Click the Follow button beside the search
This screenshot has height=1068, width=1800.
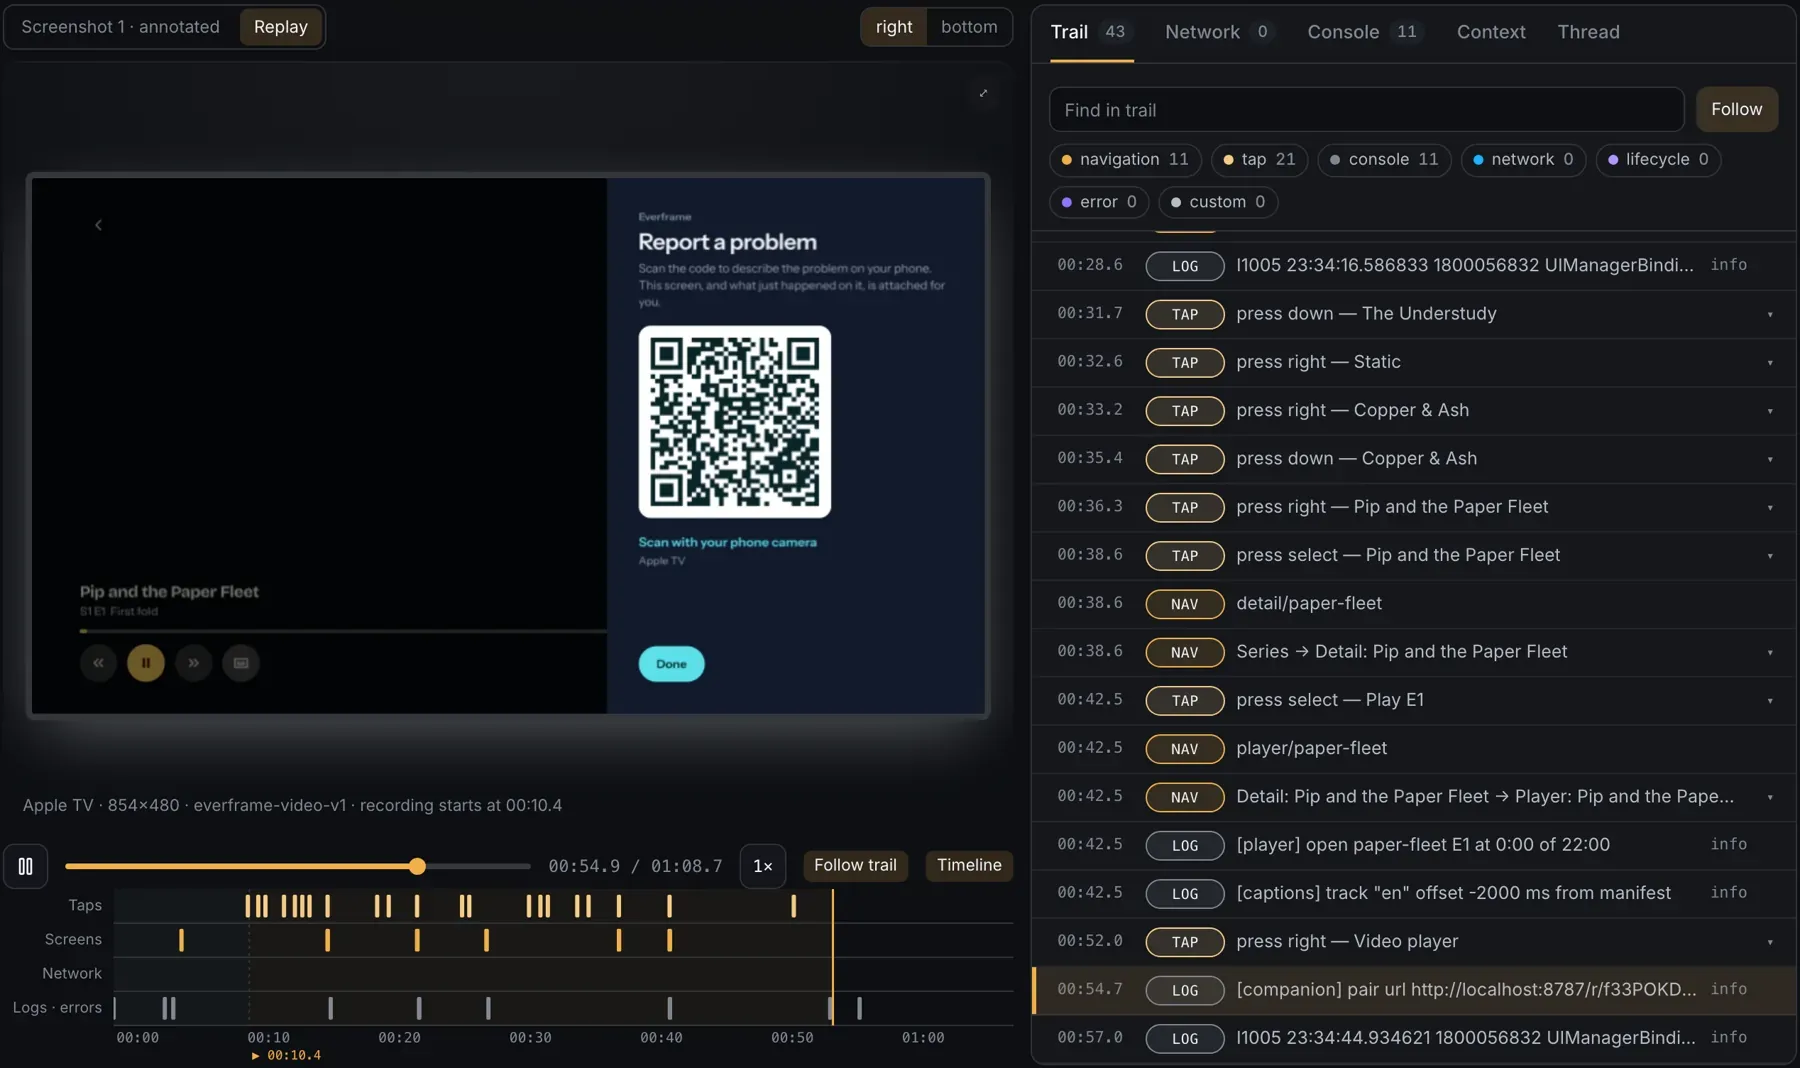coord(1736,110)
